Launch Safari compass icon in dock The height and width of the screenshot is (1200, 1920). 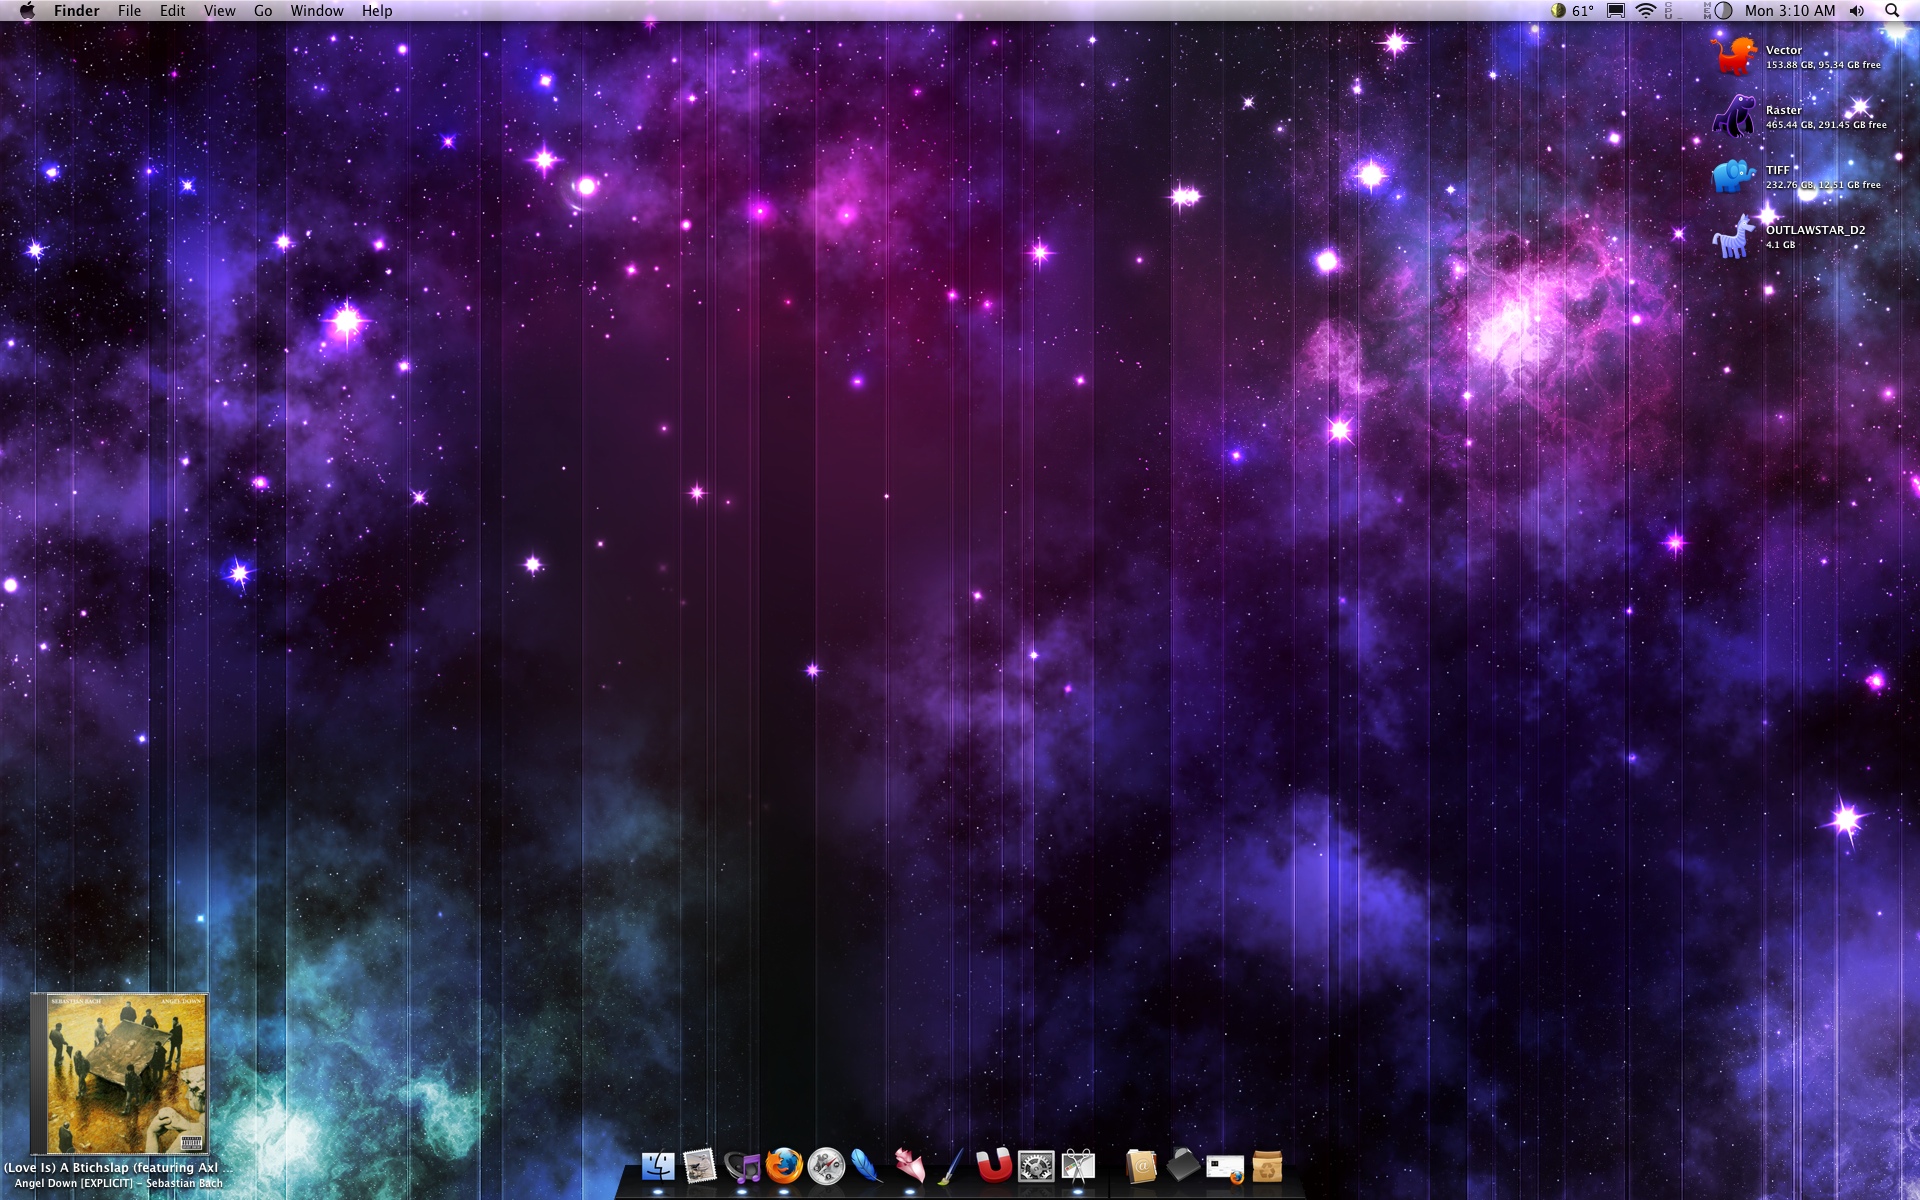click(x=826, y=1166)
